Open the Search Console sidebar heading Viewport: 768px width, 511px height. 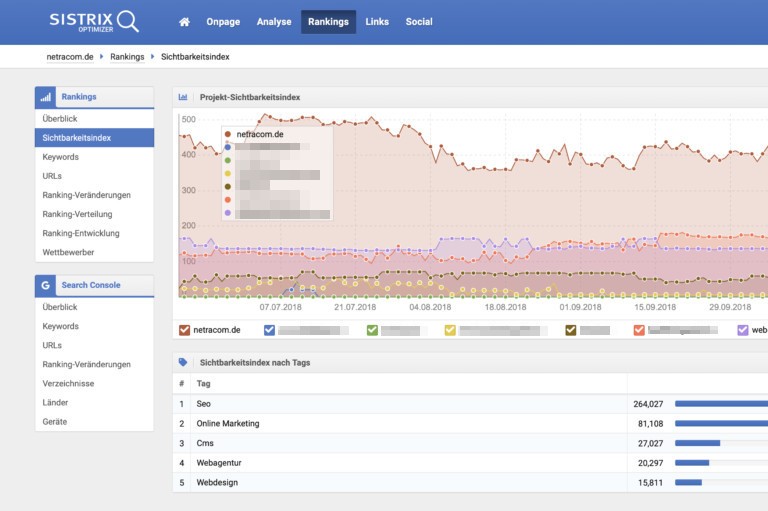91,285
